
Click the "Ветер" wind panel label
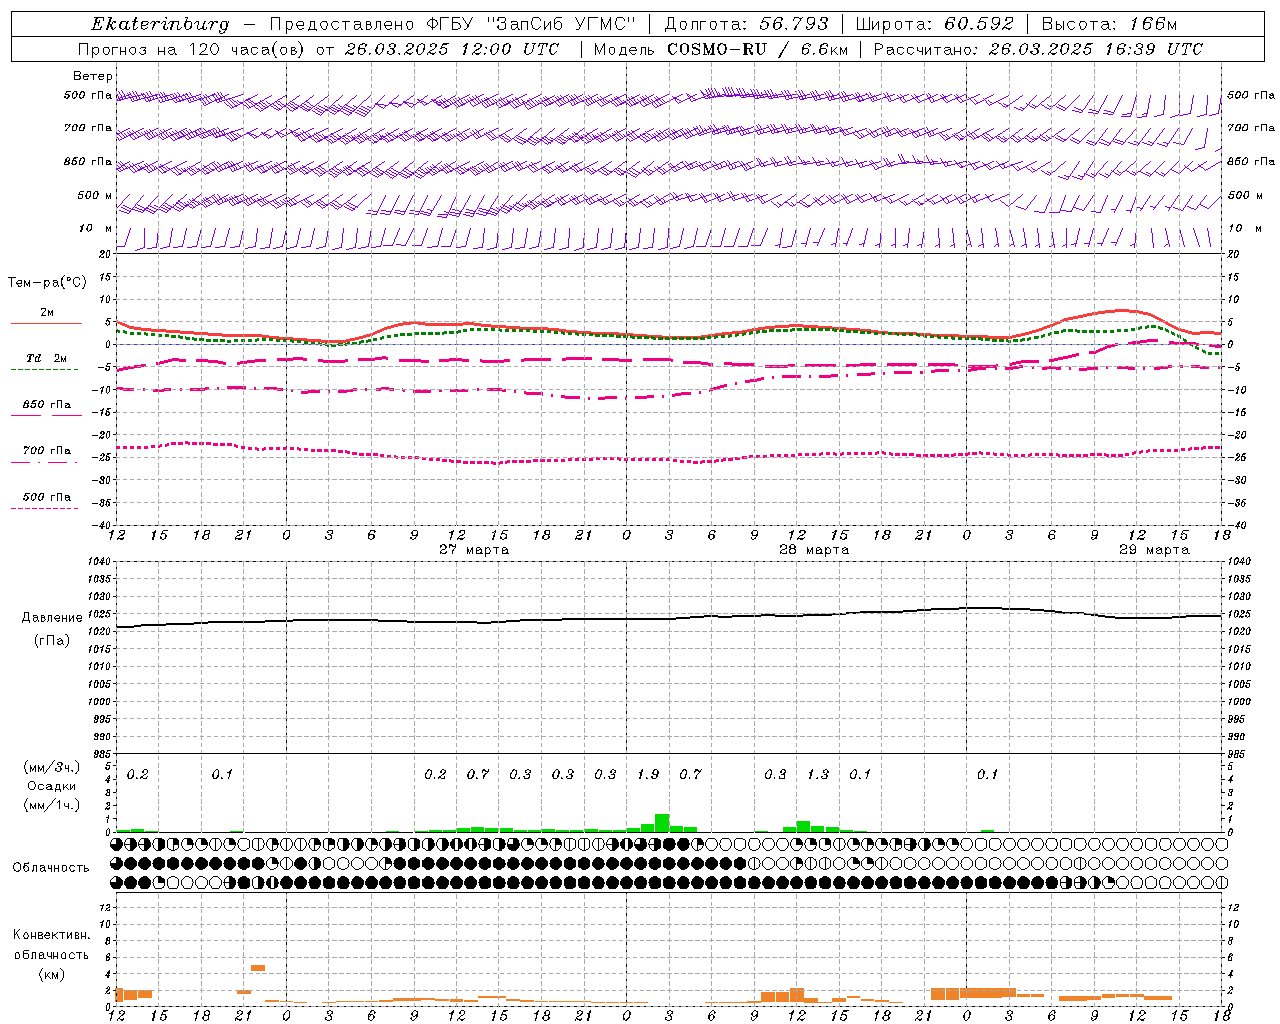coord(93,76)
